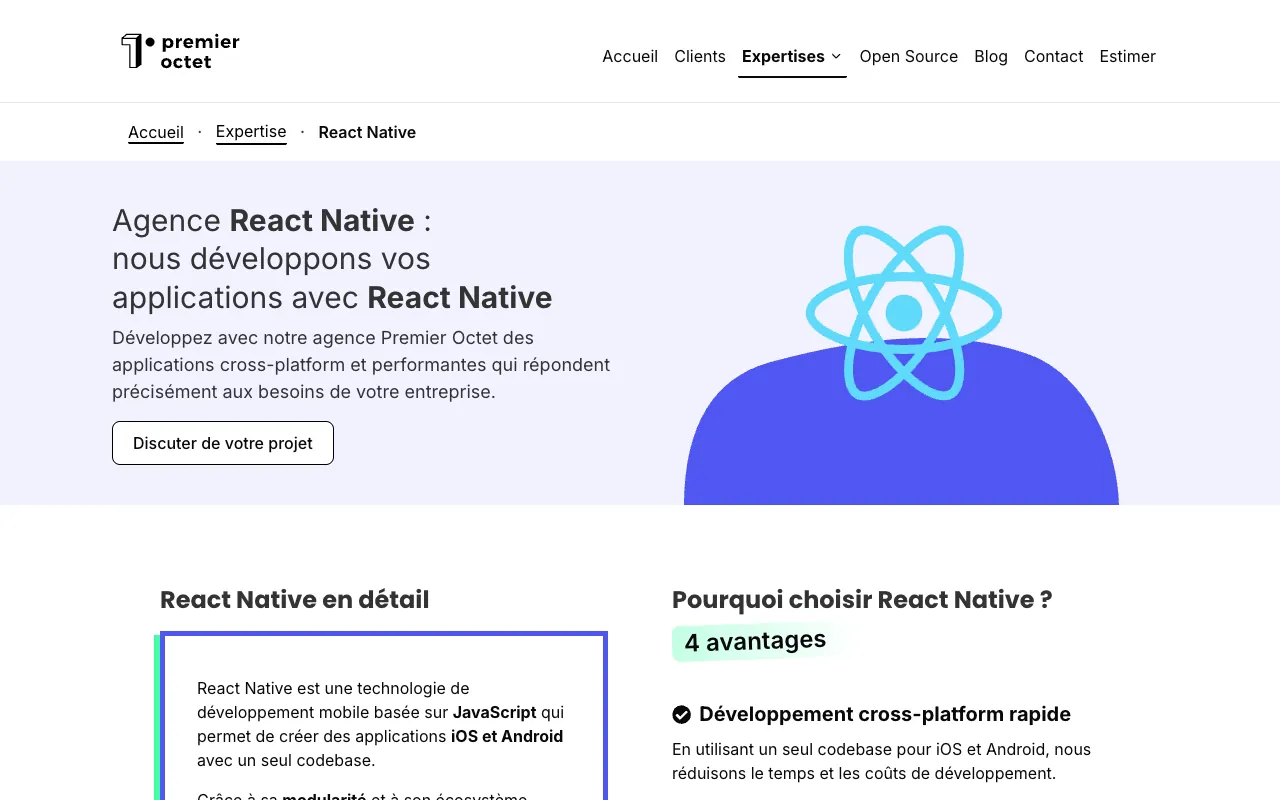
Task: Click the React Native breadcrumb text
Action: pyautogui.click(x=367, y=132)
